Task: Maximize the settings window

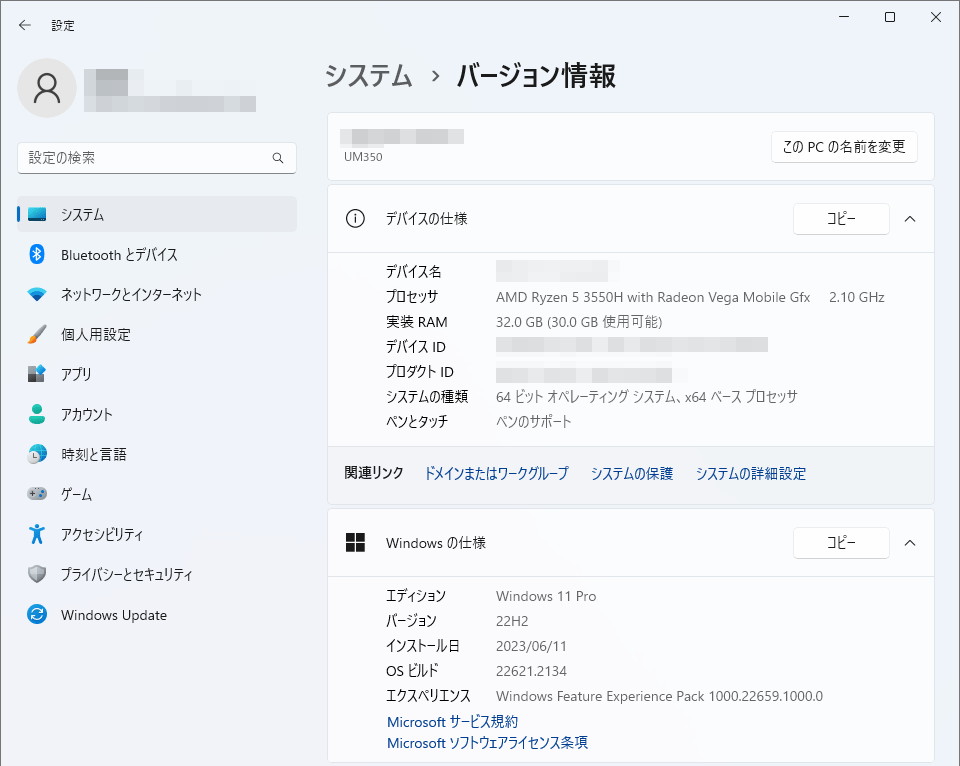Action: (890, 17)
